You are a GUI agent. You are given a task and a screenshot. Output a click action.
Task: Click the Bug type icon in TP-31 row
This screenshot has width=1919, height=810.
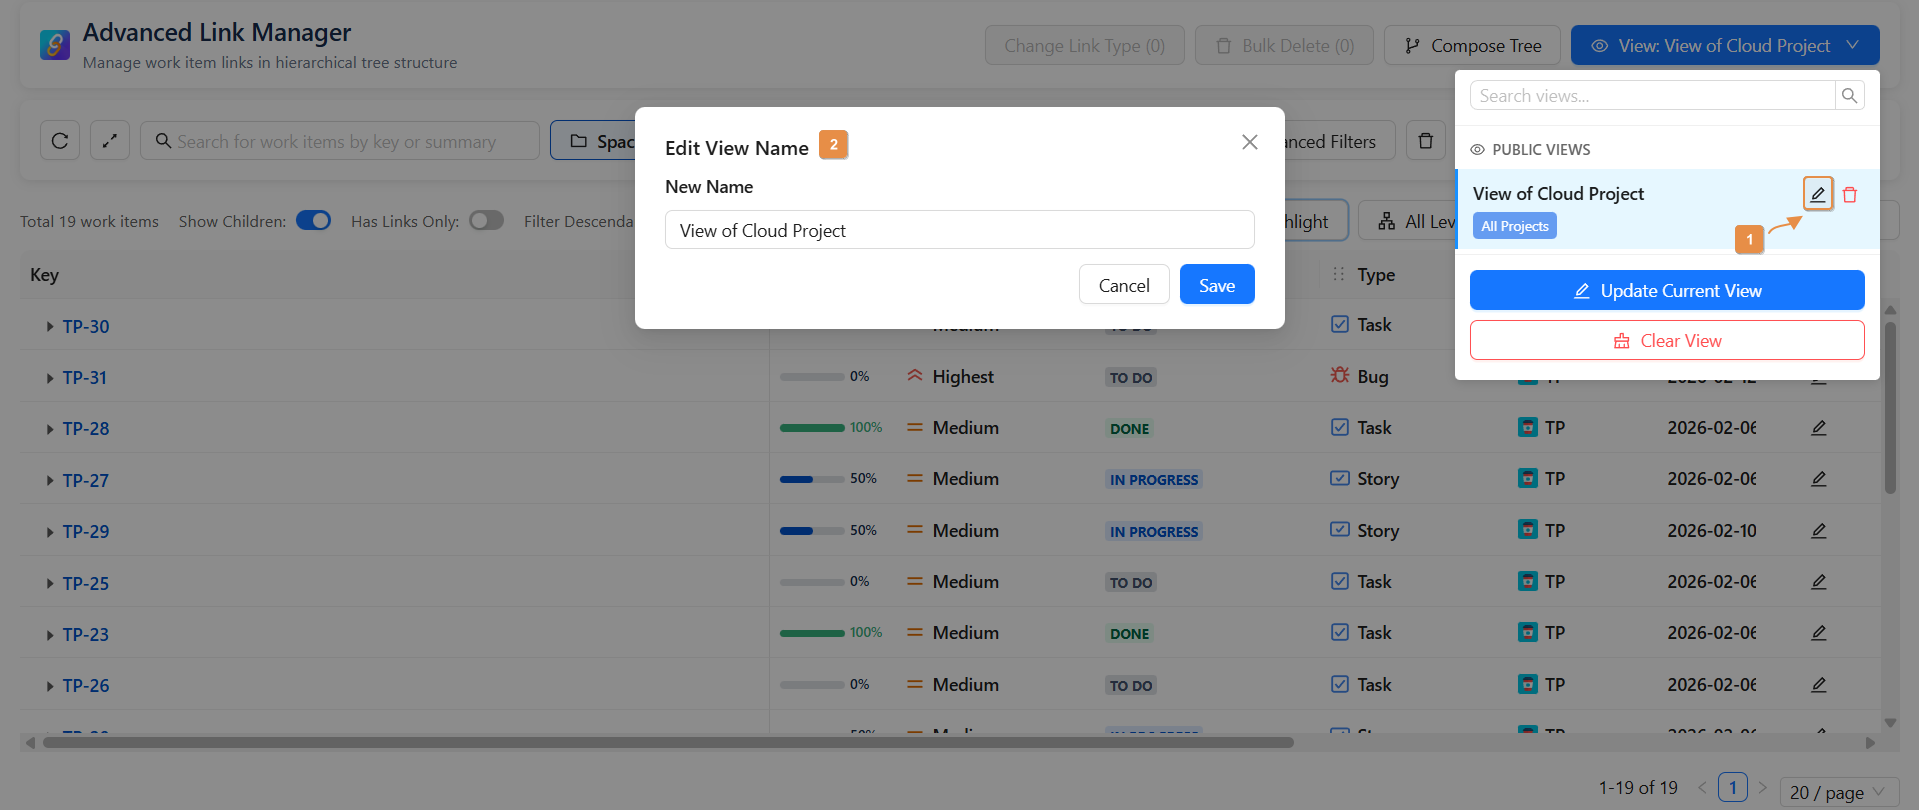tap(1340, 376)
